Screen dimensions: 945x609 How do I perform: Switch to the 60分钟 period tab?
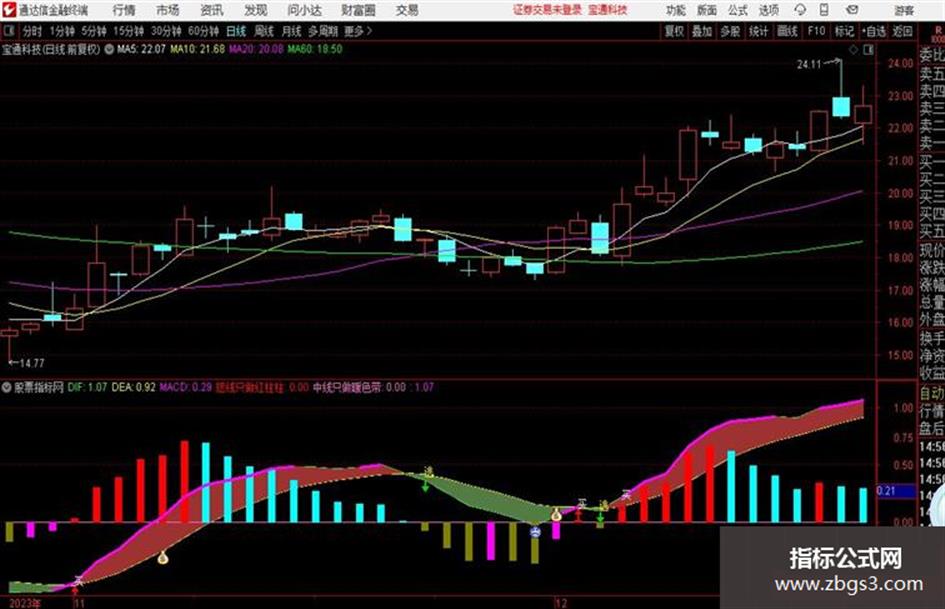click(x=203, y=31)
